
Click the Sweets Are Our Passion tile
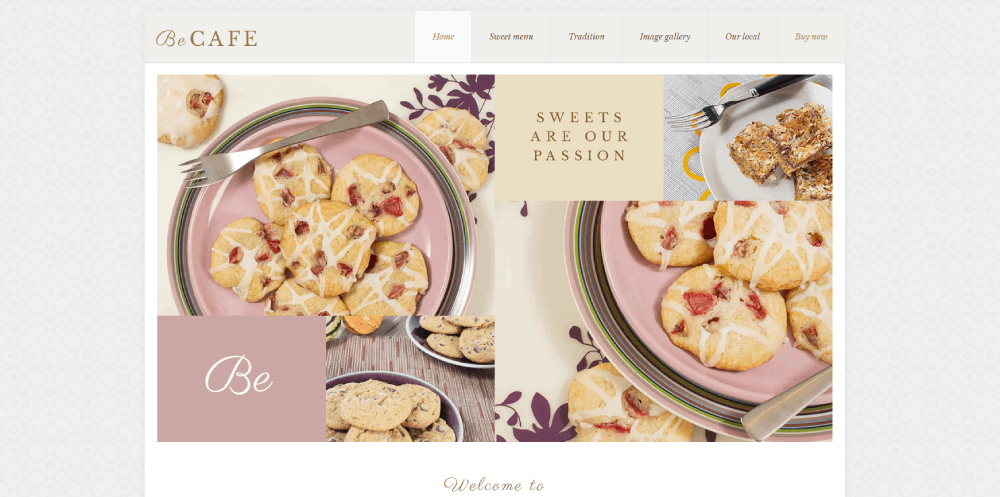579,137
